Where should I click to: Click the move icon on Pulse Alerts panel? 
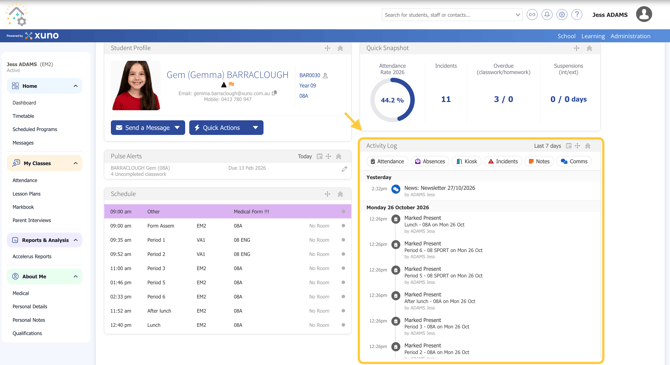coord(328,156)
